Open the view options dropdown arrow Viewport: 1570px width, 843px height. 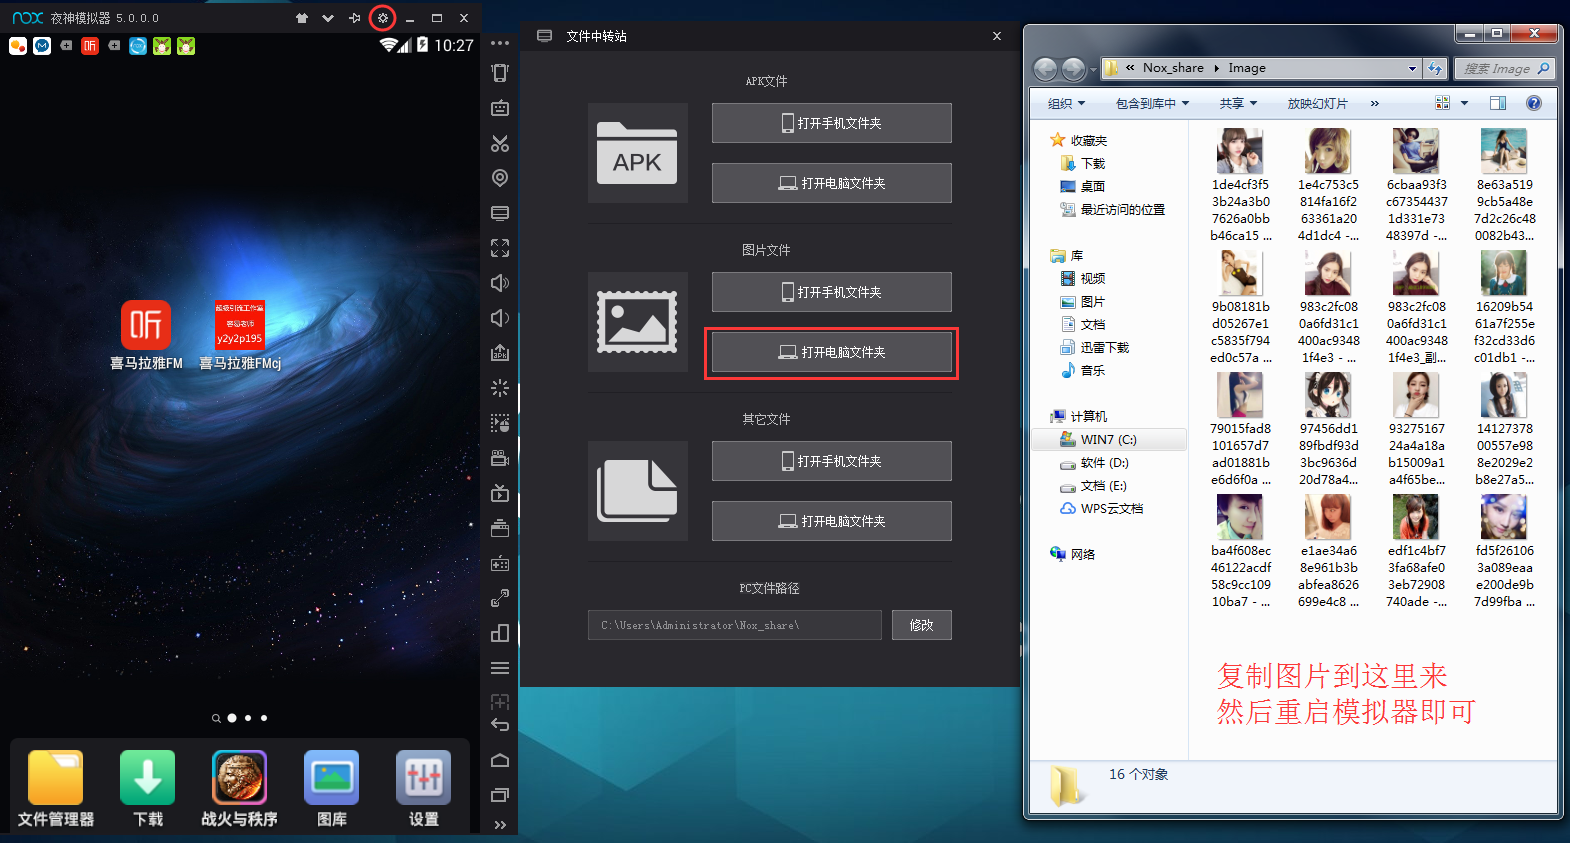coord(1464,103)
